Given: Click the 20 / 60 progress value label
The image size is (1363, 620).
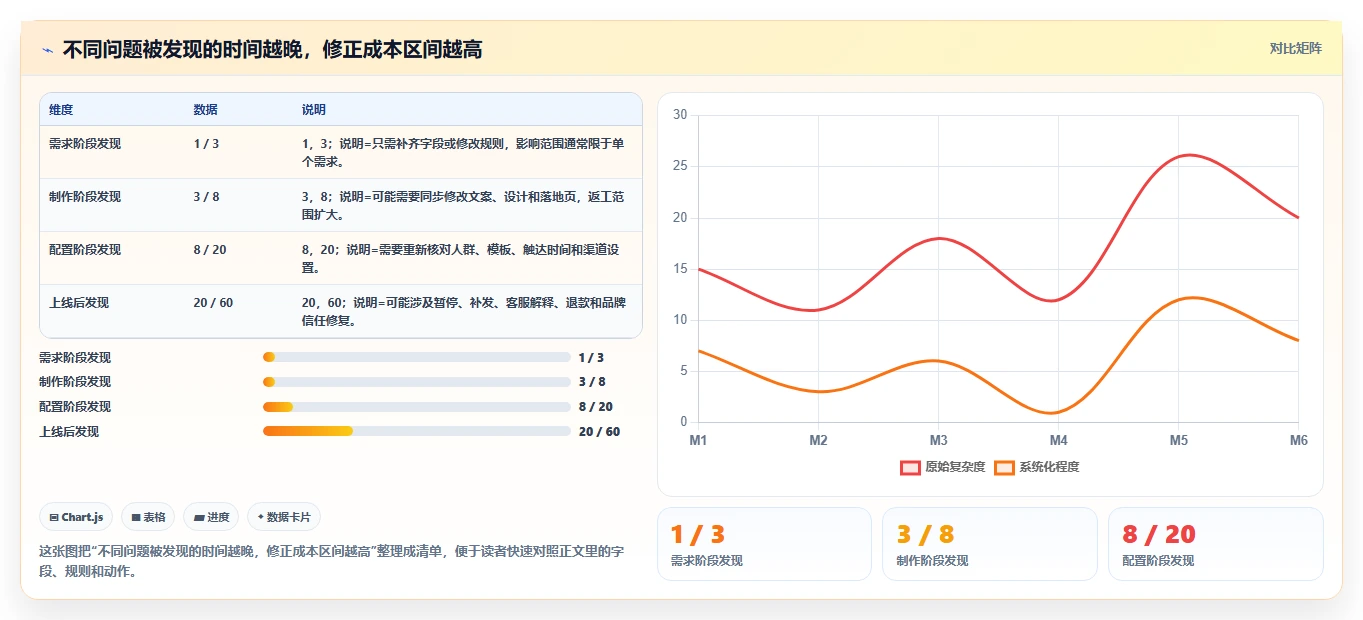Looking at the screenshot, I should 599,432.
